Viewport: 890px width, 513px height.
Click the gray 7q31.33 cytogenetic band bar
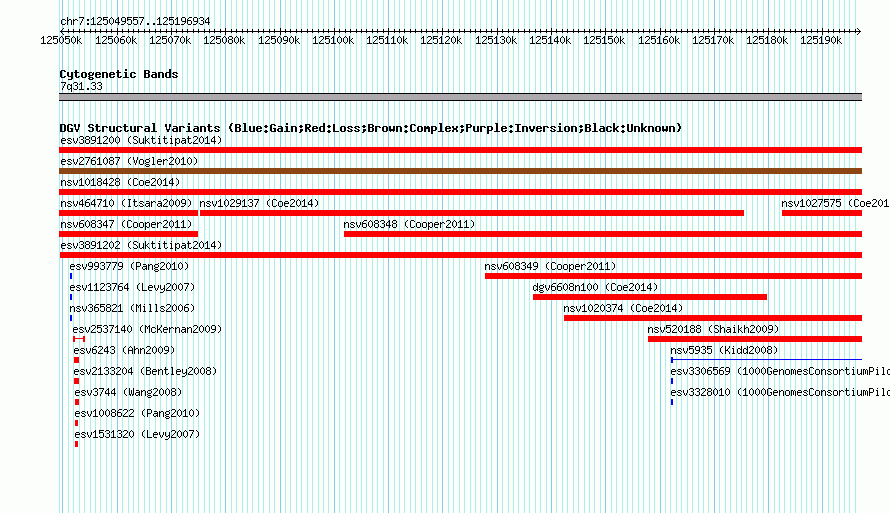(460, 97)
